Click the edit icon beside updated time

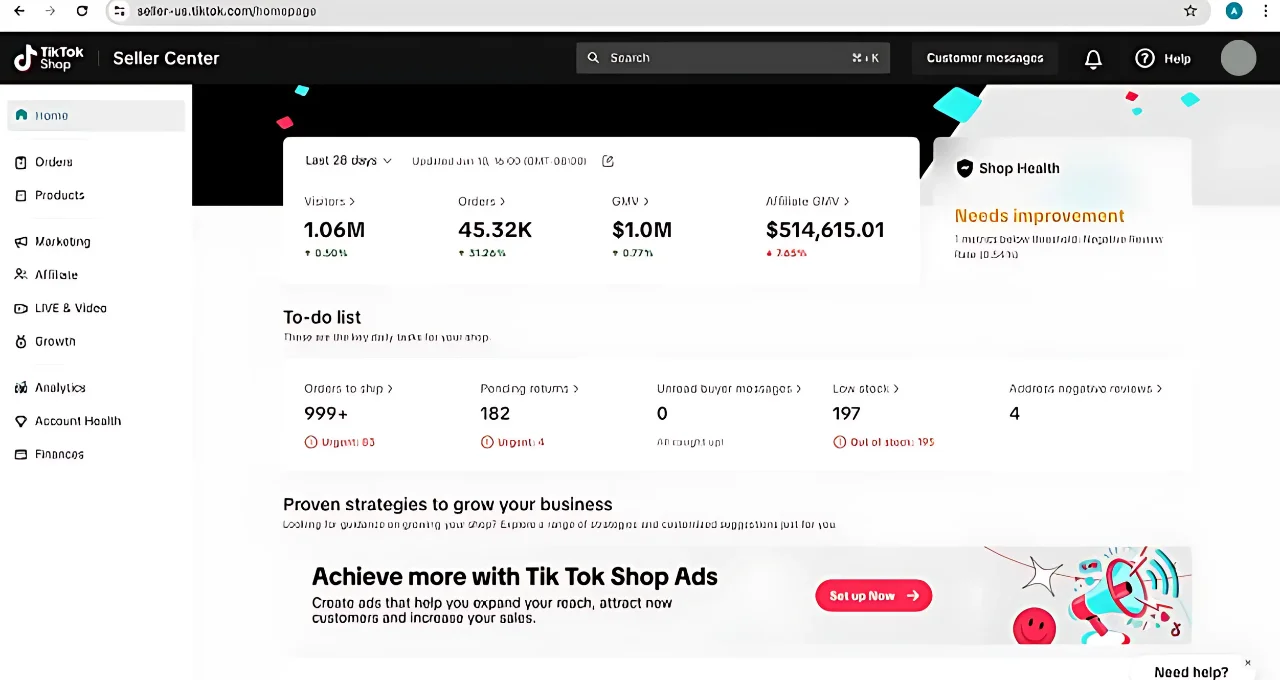click(x=608, y=161)
